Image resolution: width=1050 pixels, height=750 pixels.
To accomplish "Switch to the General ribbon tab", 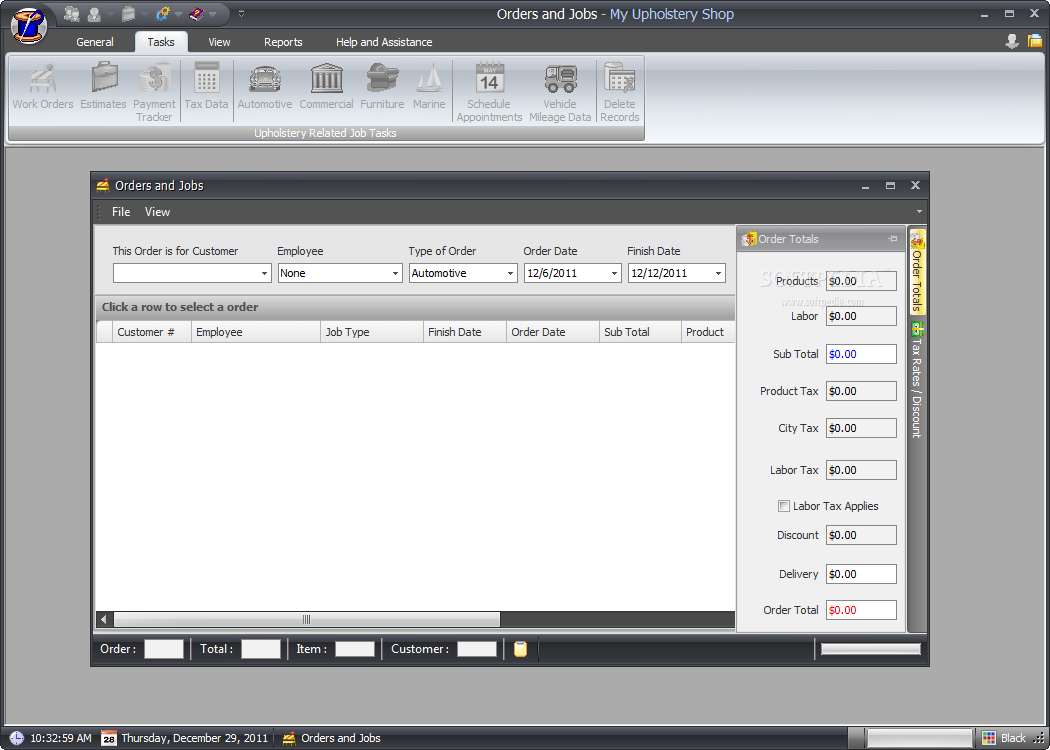I will tap(95, 42).
